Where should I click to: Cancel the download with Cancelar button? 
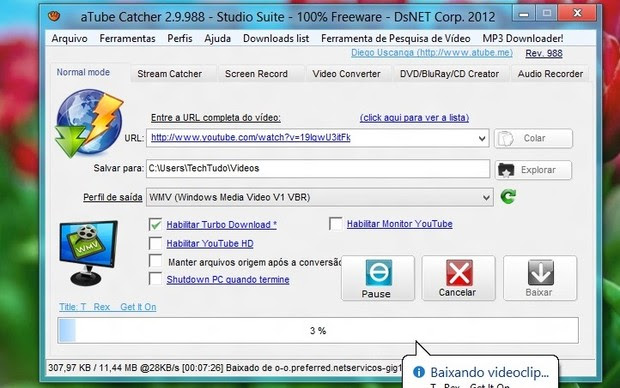(x=459, y=278)
